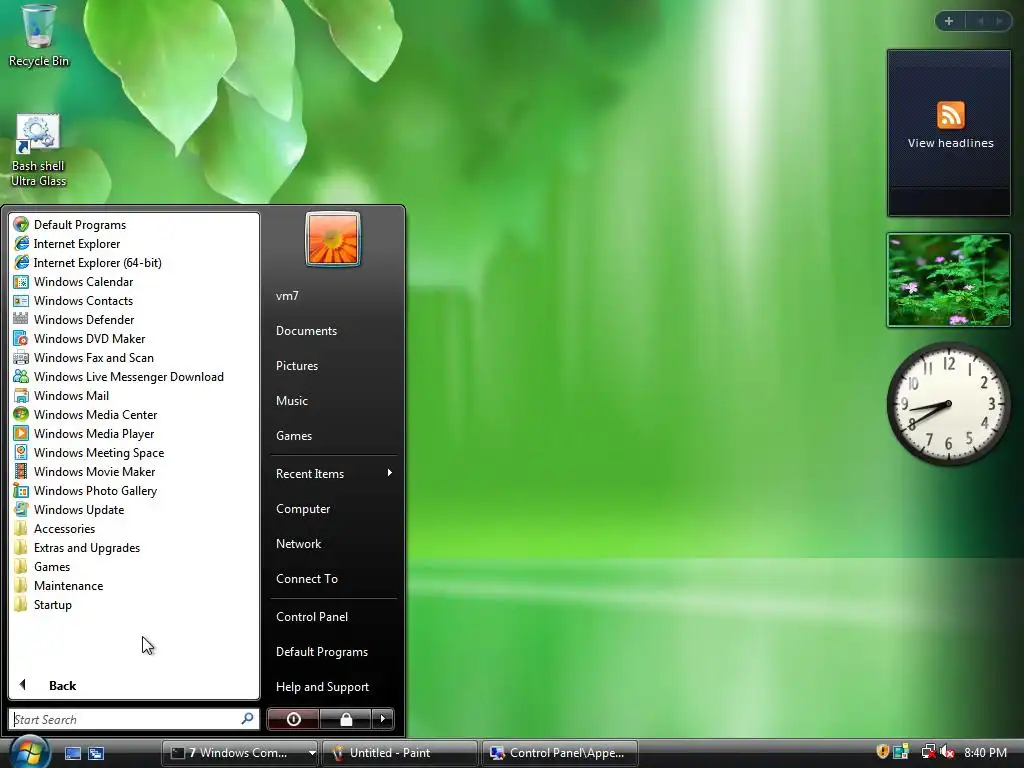The height and width of the screenshot is (768, 1024).
Task: Click the security shield tray icon
Action: tap(882, 752)
